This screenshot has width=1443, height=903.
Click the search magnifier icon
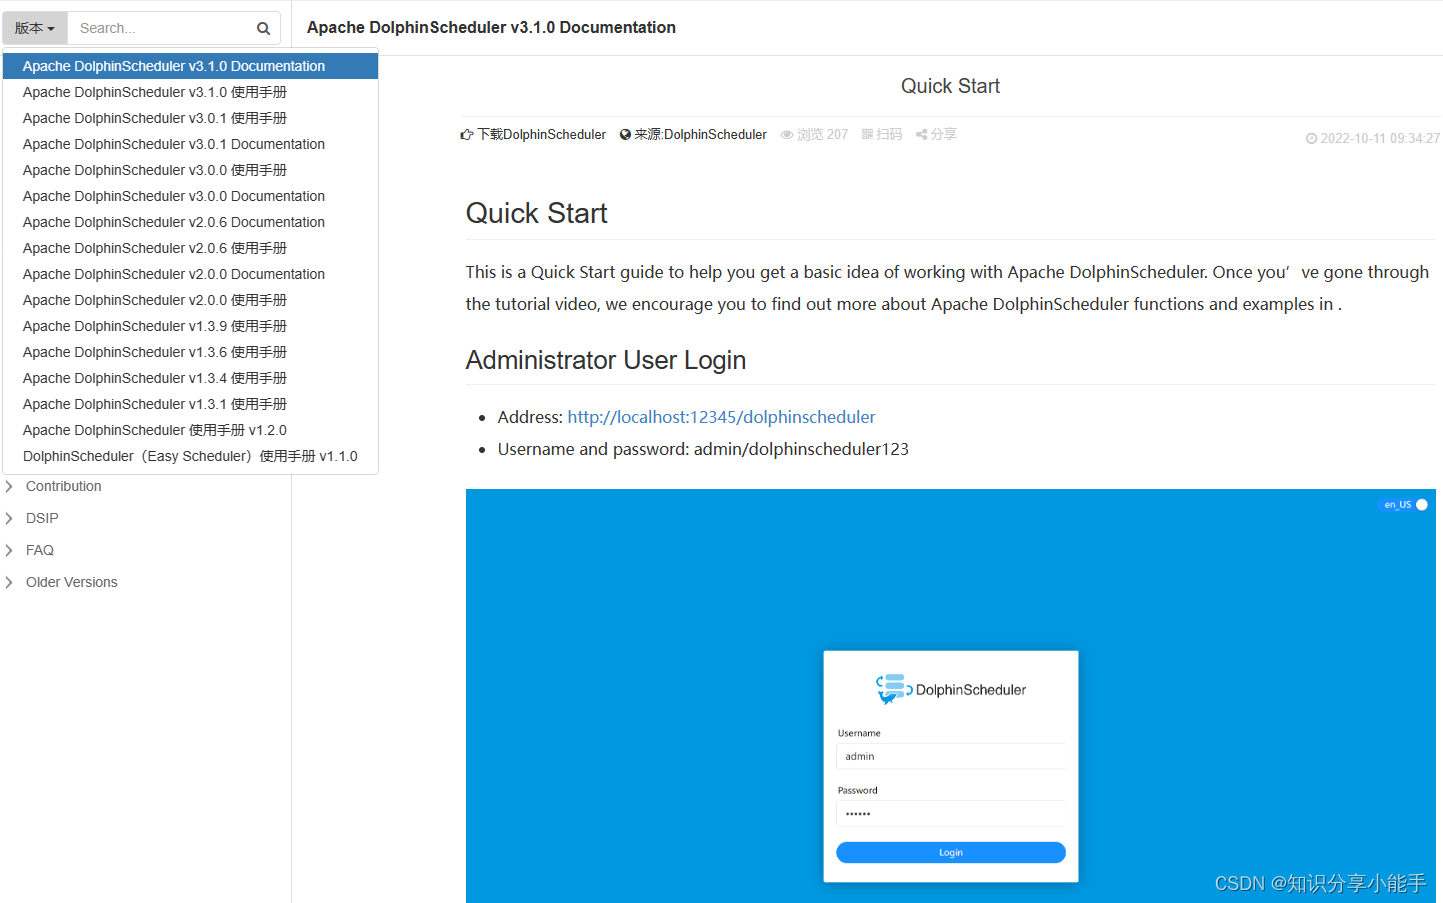click(x=264, y=28)
